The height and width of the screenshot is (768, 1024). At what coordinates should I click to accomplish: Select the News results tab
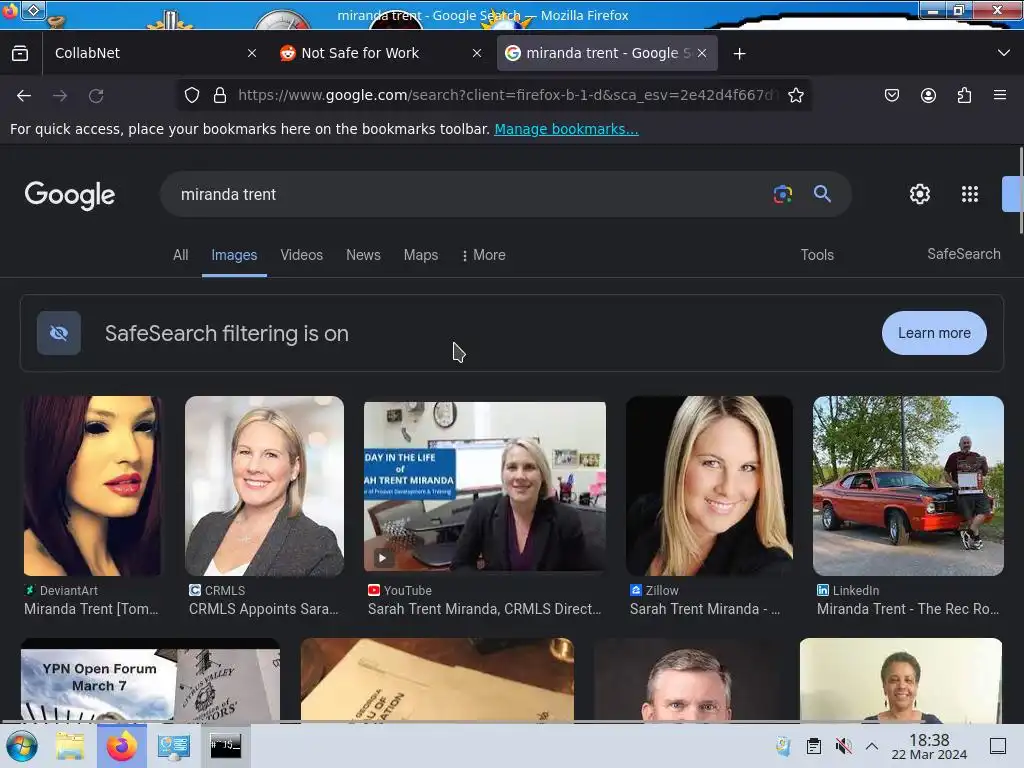(x=363, y=255)
